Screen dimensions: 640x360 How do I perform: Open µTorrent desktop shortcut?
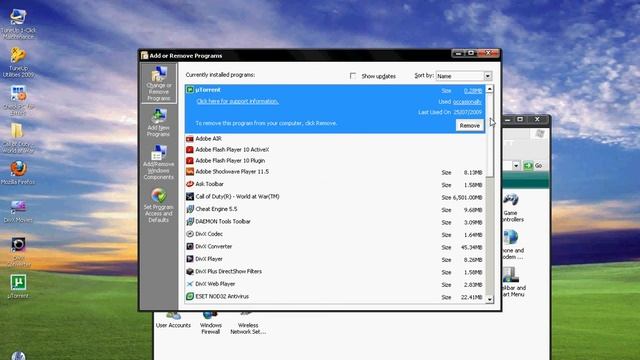pos(18,286)
